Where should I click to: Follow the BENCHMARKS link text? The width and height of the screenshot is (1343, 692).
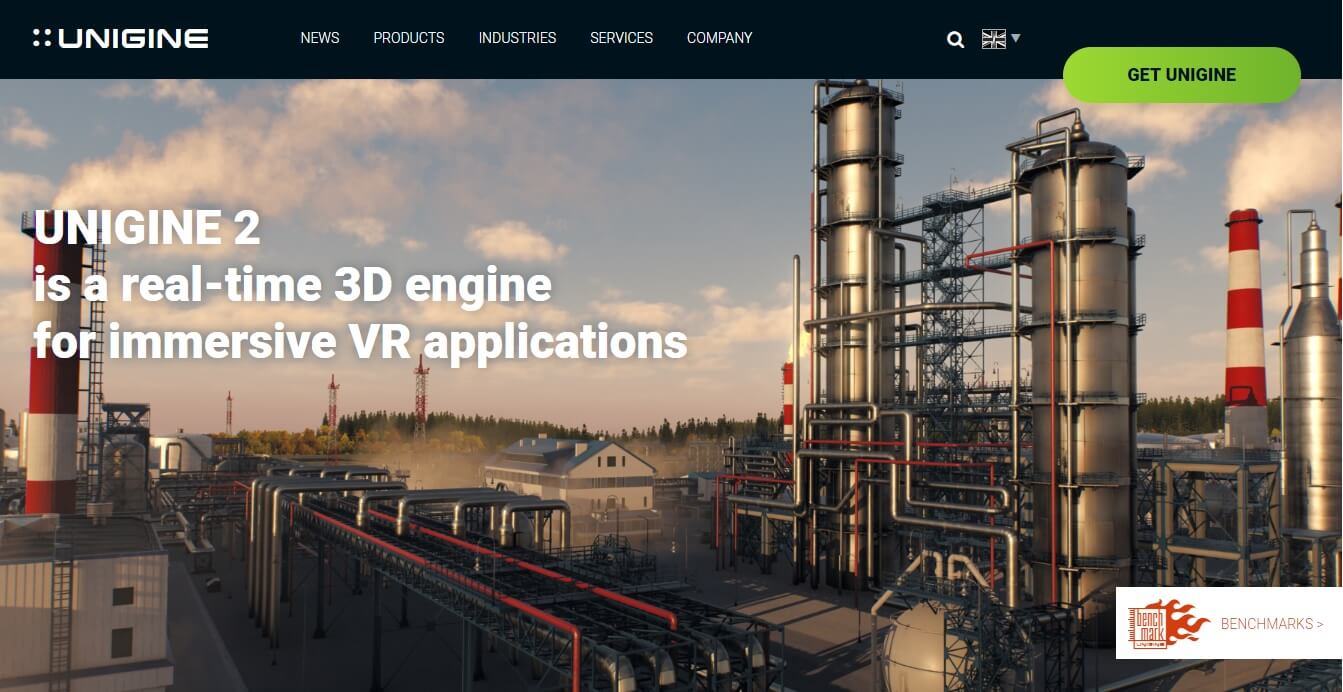(1266, 624)
